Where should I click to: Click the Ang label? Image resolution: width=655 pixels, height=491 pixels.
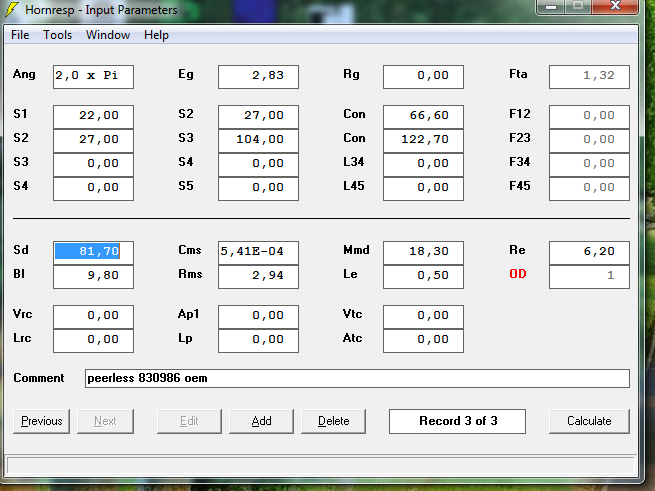[24, 74]
